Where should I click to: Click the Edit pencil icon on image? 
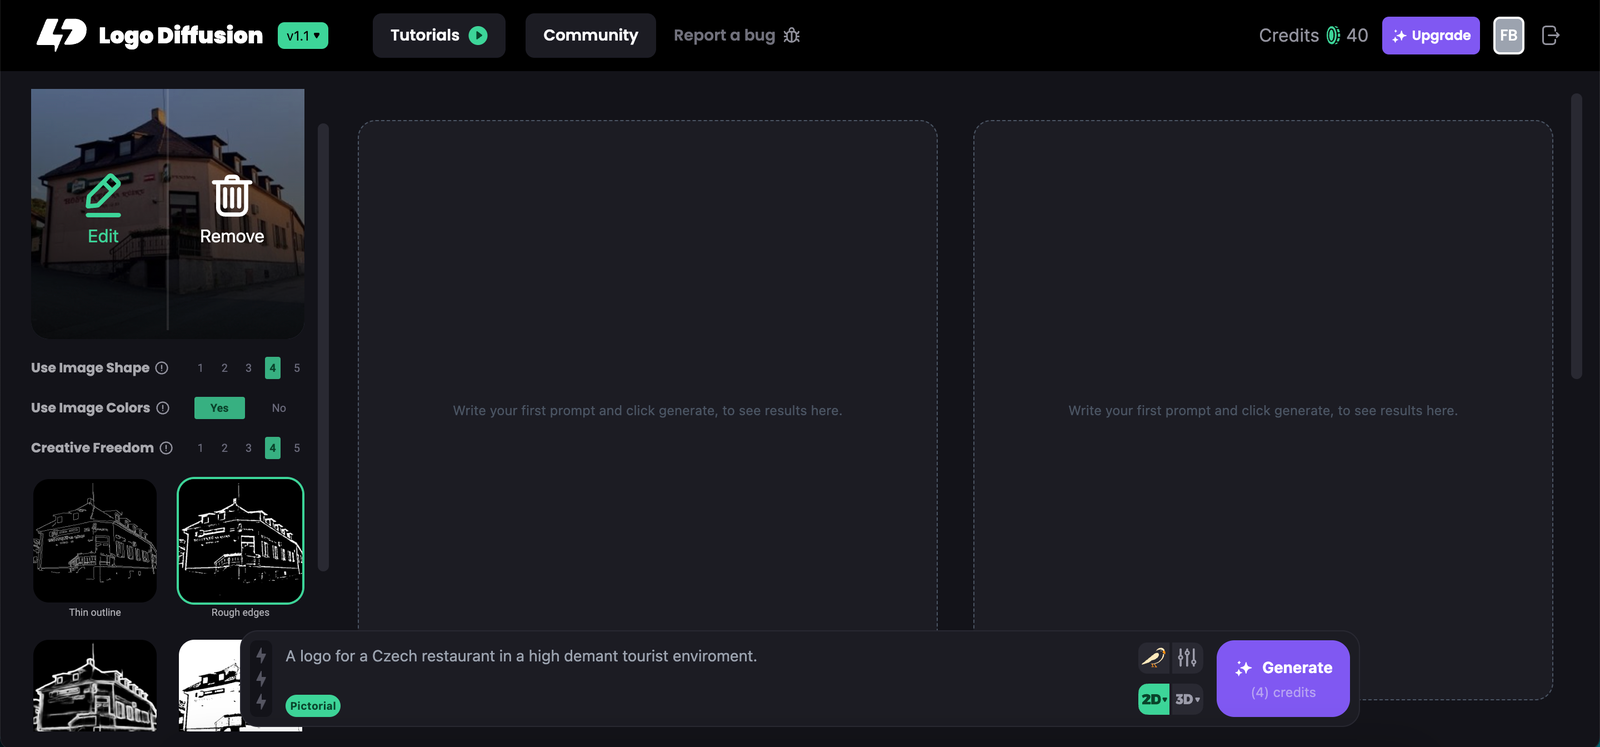(103, 196)
